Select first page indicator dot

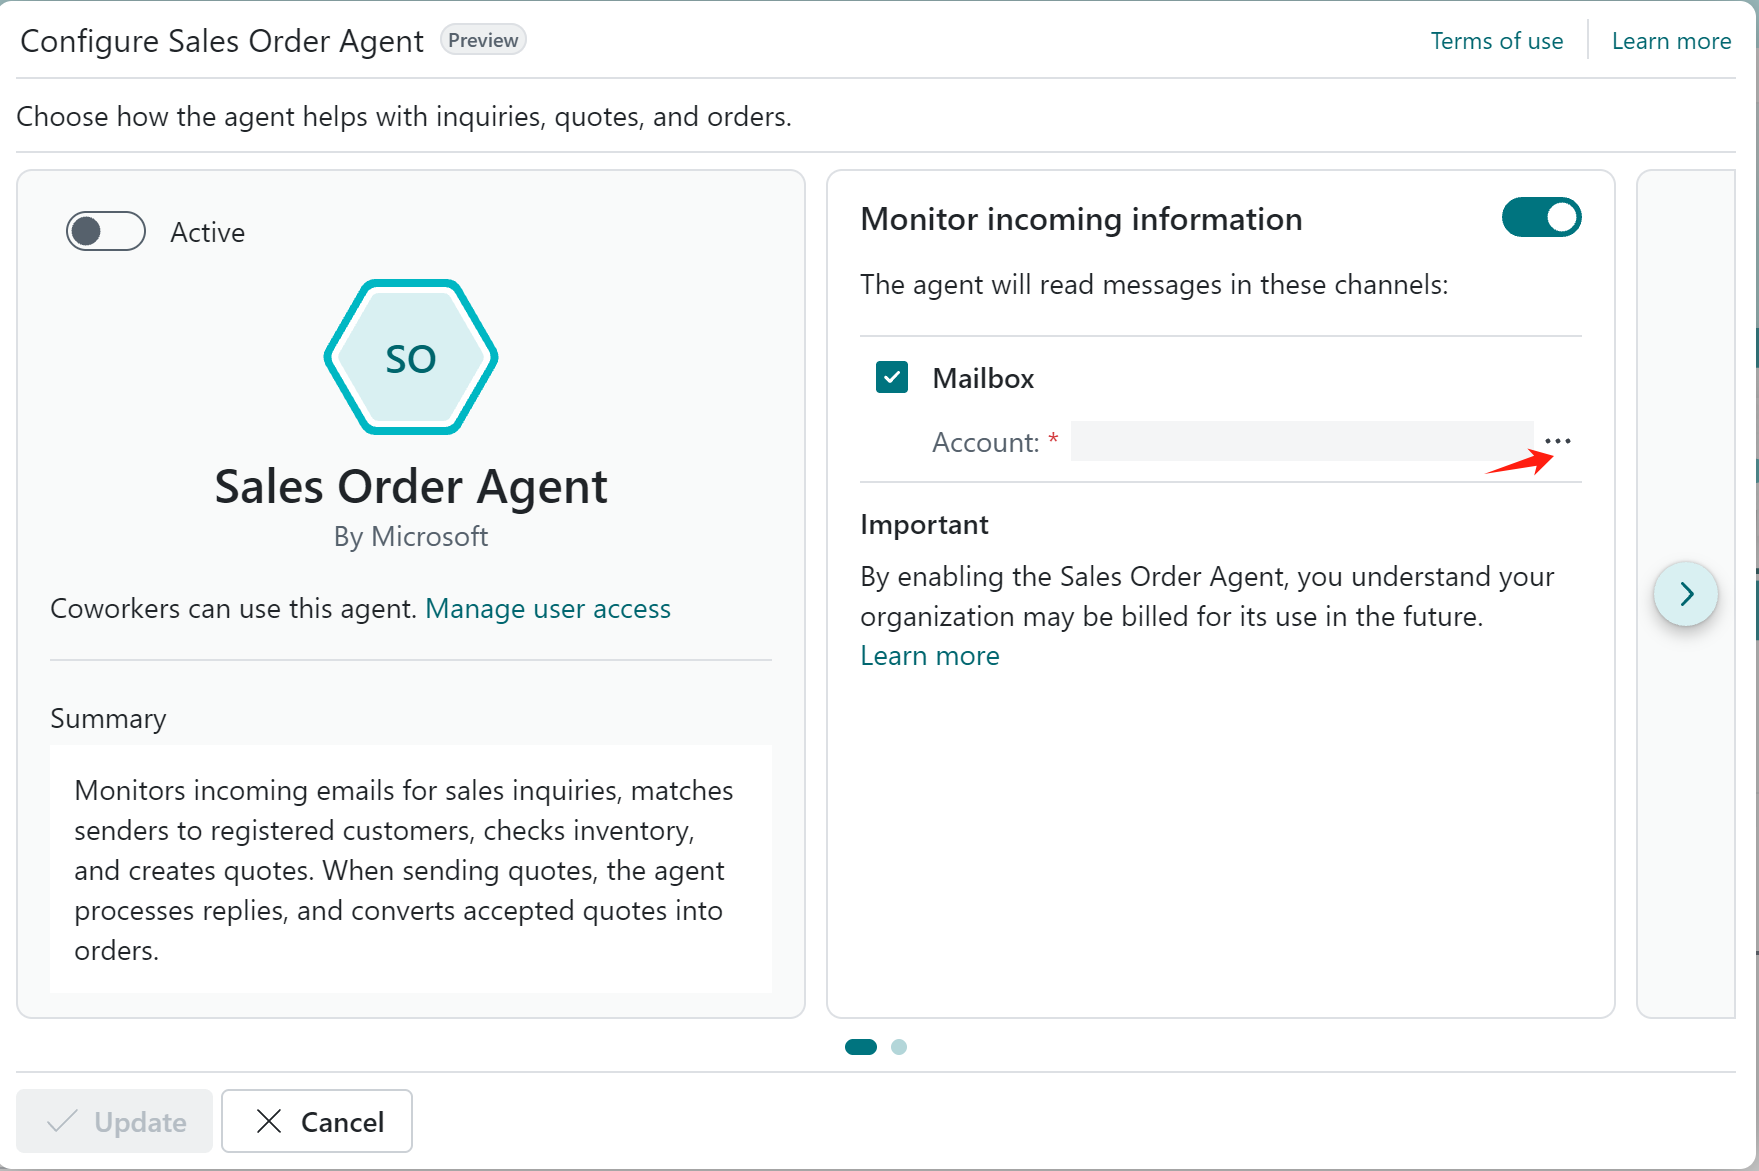point(861,1047)
